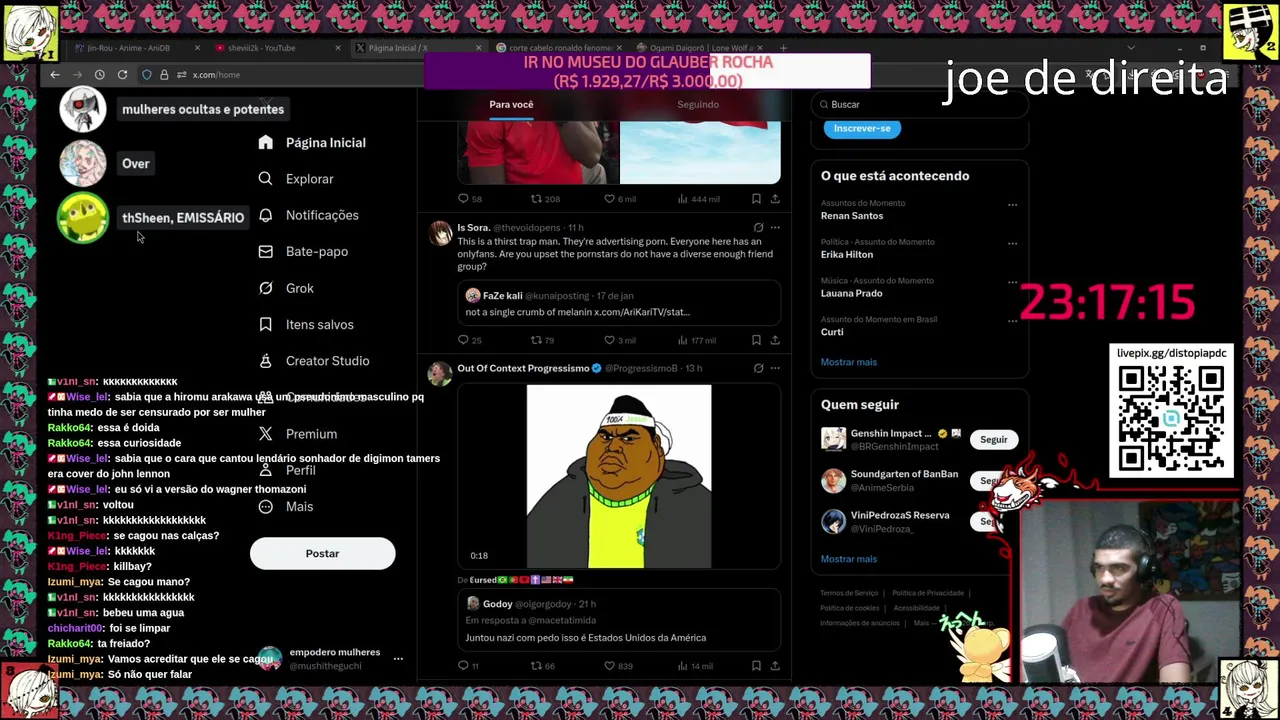This screenshot has width=1280, height=720.
Task: Expand Mais menu in X sidebar
Action: (286, 507)
